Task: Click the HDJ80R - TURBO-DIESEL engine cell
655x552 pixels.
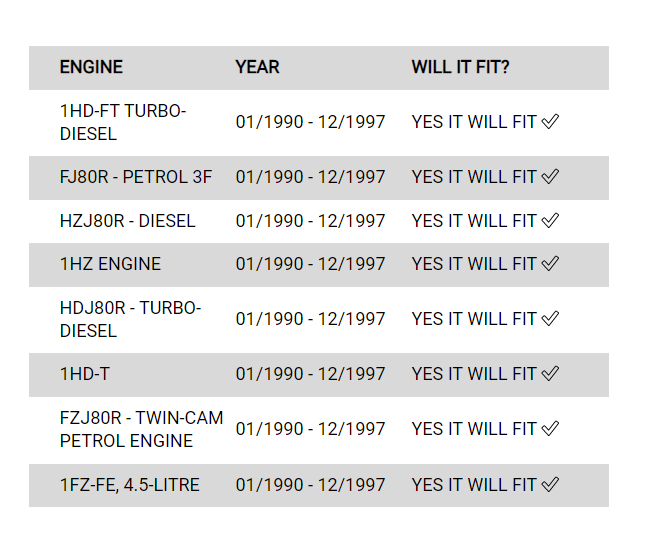Action: pyautogui.click(x=130, y=319)
